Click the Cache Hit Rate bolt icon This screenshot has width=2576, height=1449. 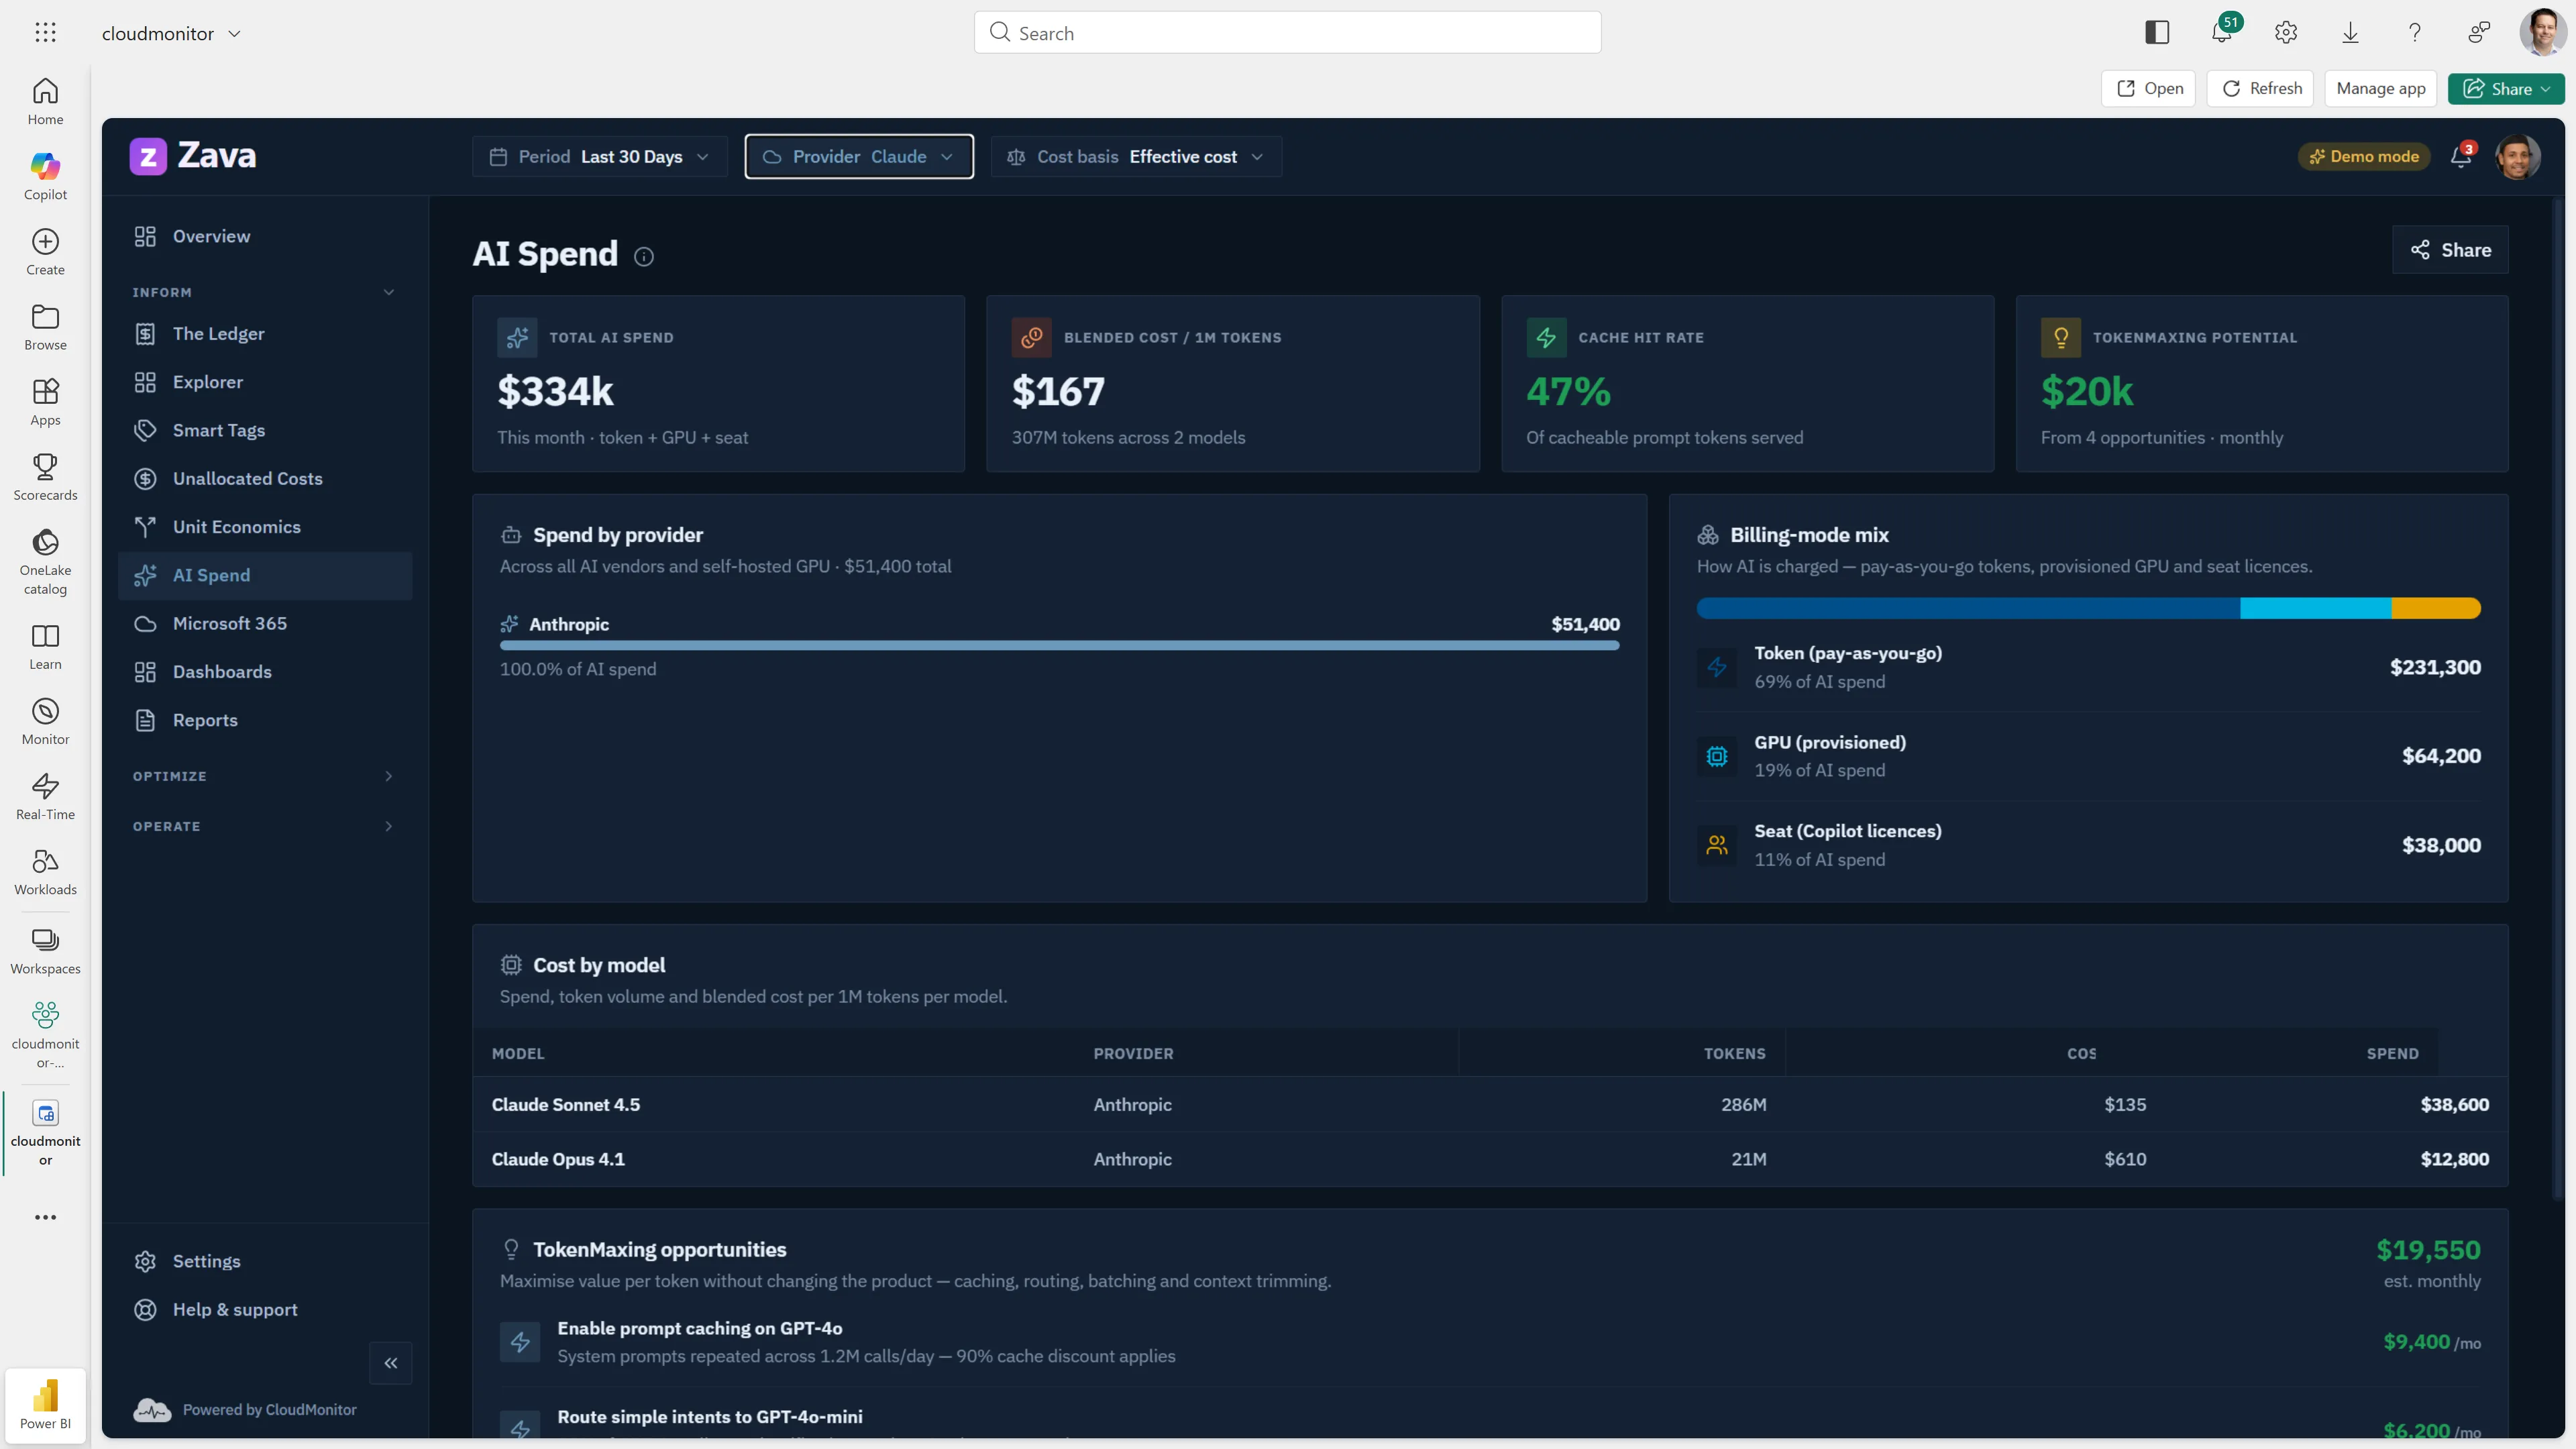coord(1546,338)
